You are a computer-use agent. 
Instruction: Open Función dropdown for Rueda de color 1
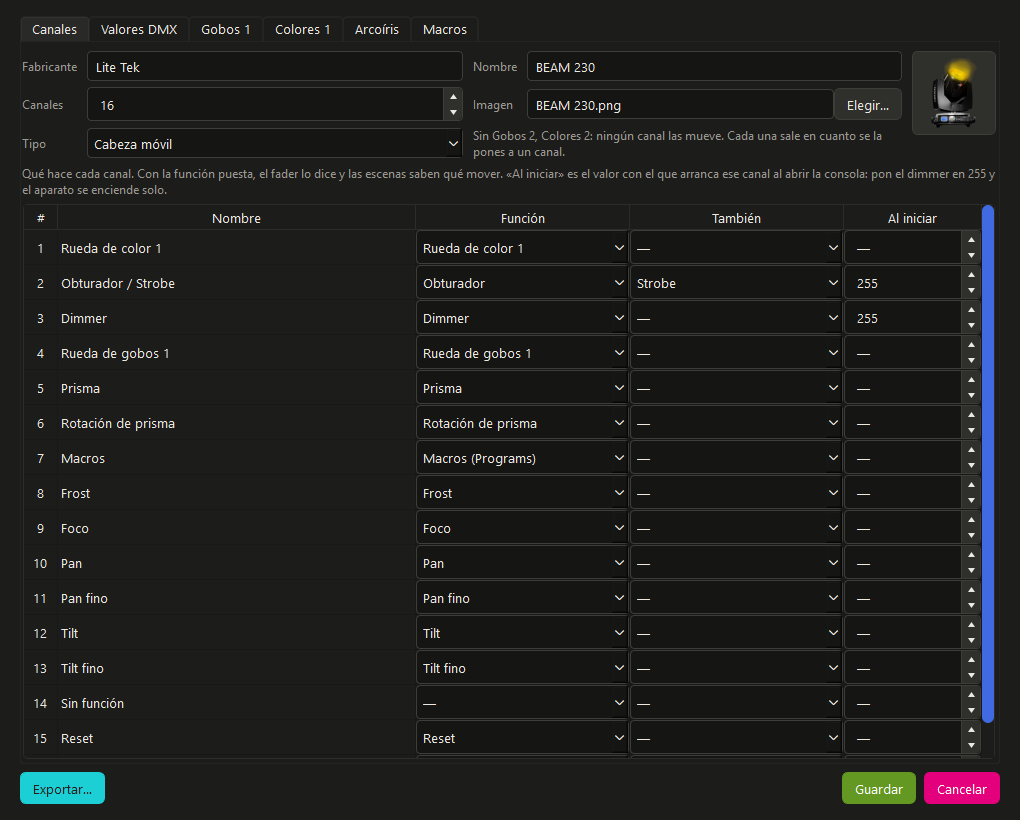(522, 248)
